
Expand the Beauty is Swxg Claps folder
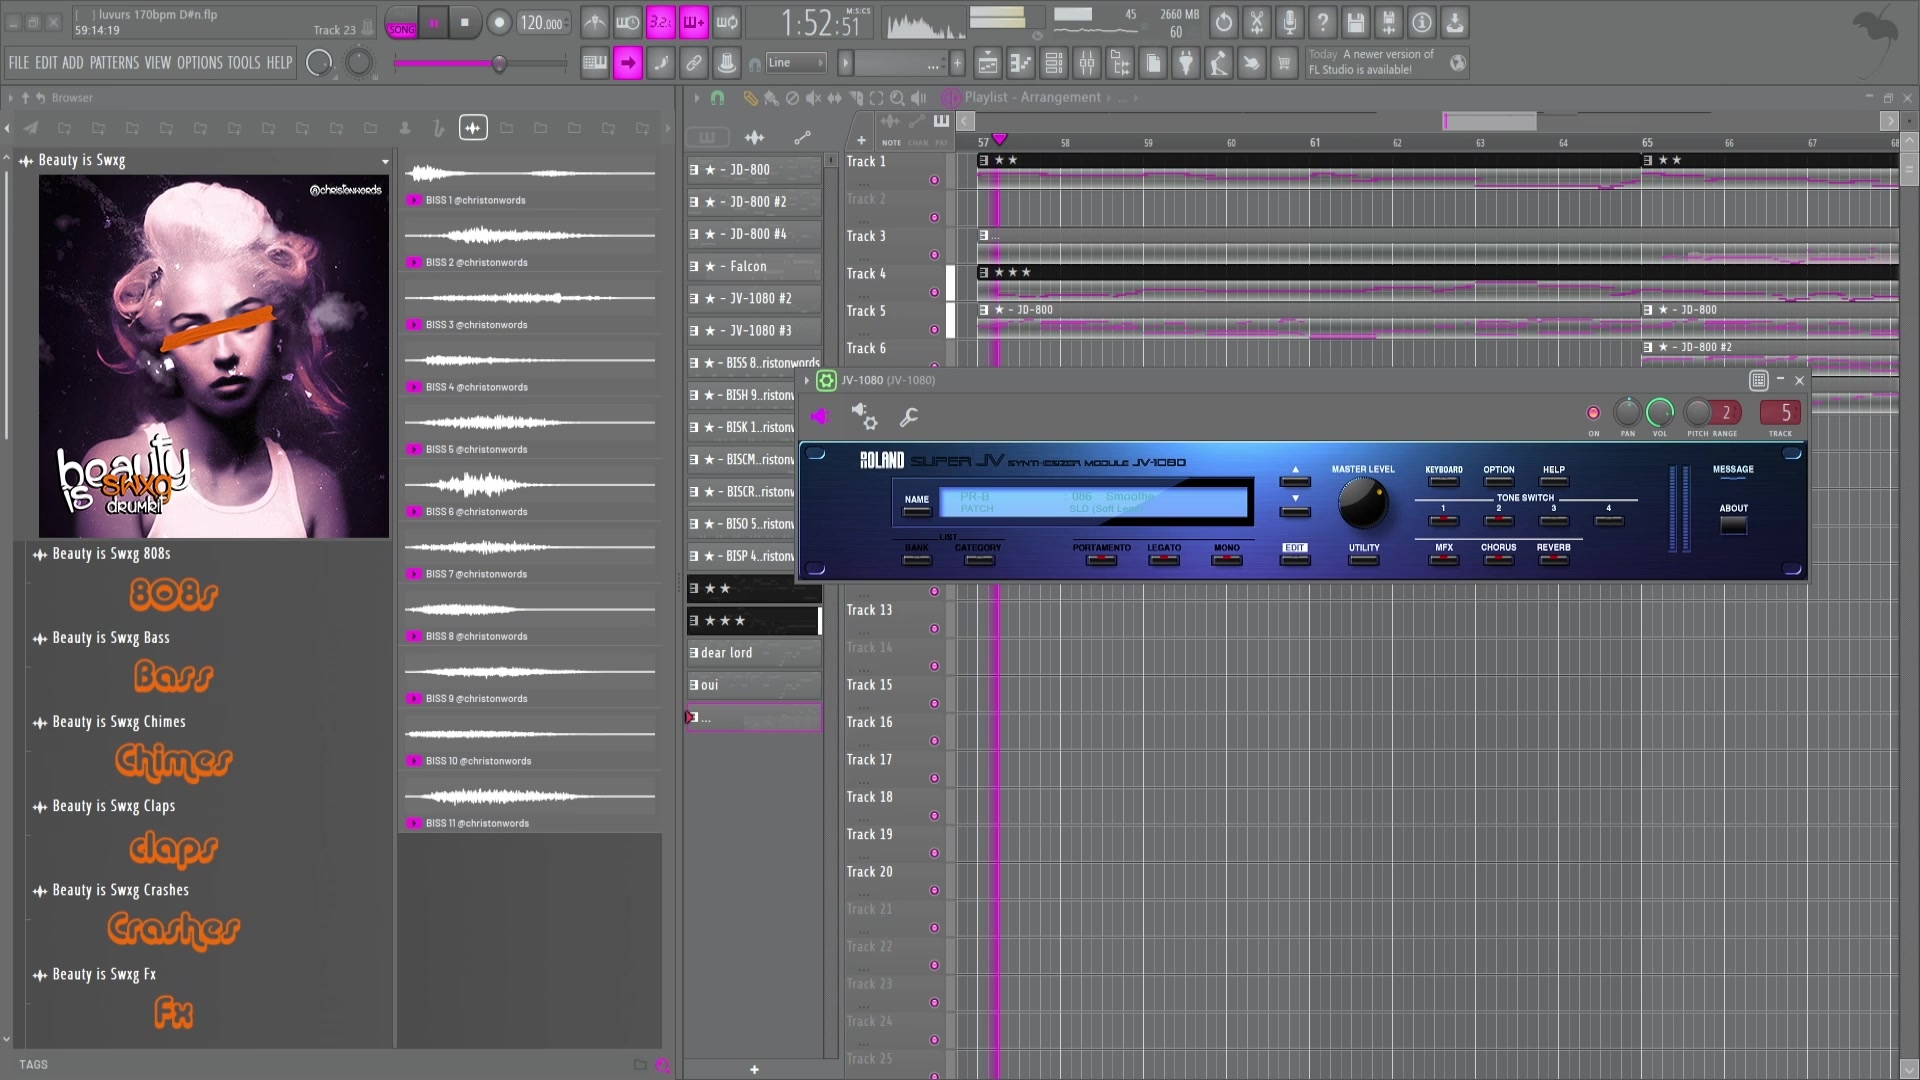(113, 806)
